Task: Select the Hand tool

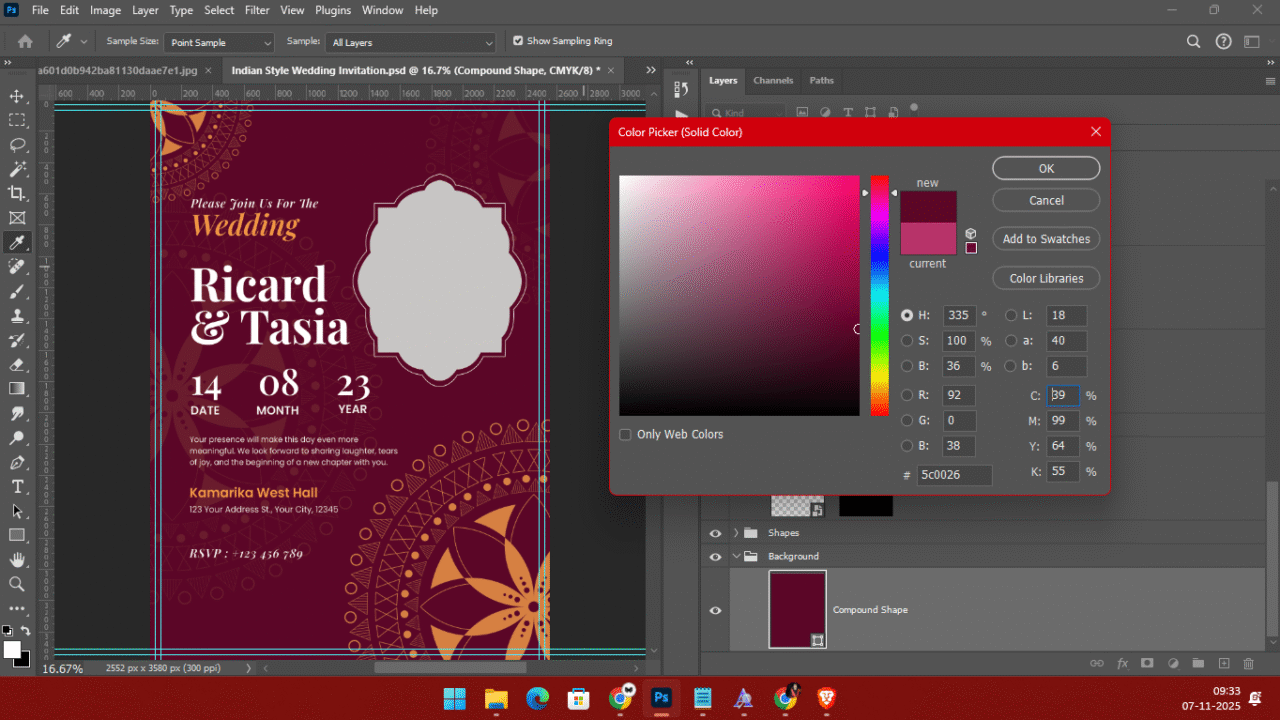Action: pyautogui.click(x=17, y=560)
